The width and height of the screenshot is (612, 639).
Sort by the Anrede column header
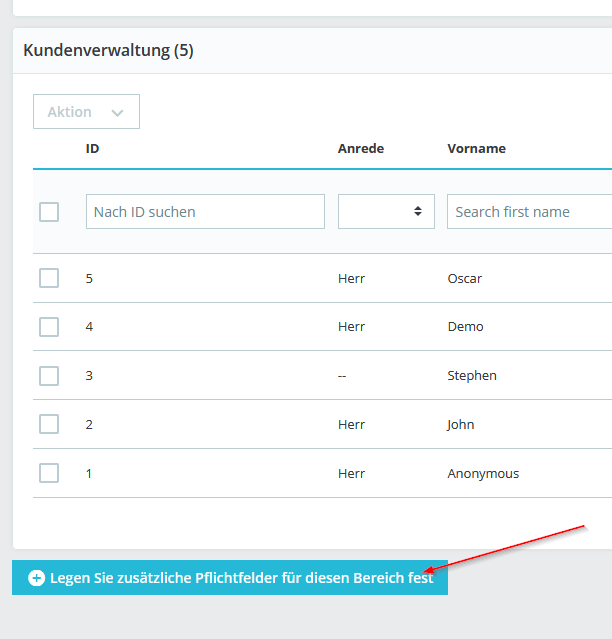(360, 149)
